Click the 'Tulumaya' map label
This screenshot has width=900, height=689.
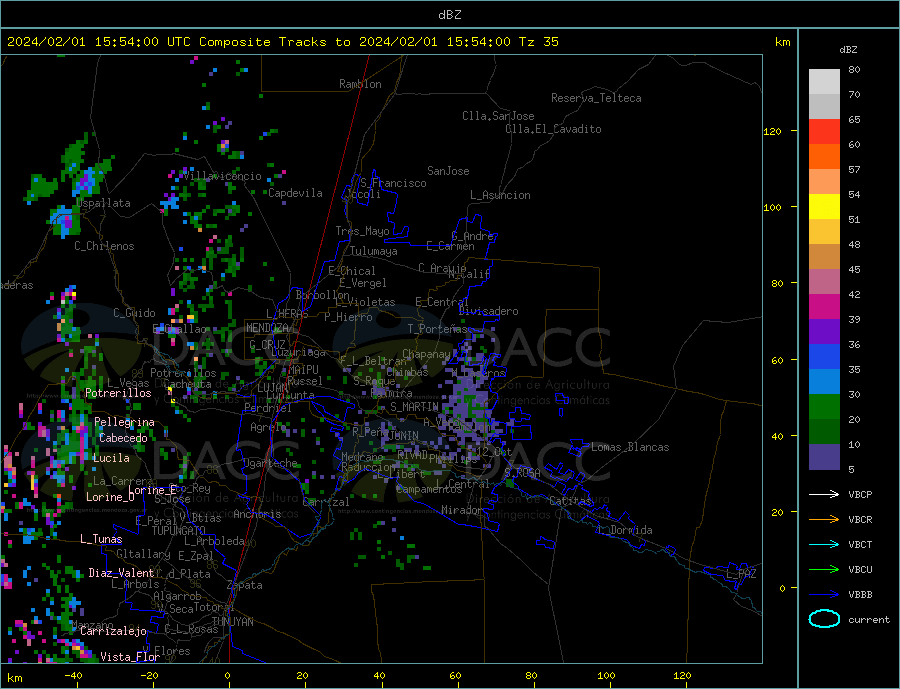pyautogui.click(x=374, y=251)
